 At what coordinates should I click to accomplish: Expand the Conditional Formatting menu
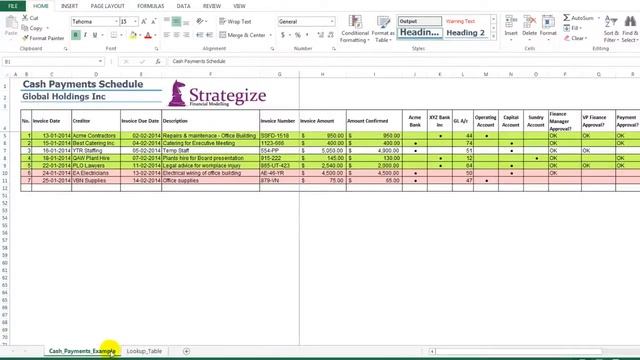[355, 29]
